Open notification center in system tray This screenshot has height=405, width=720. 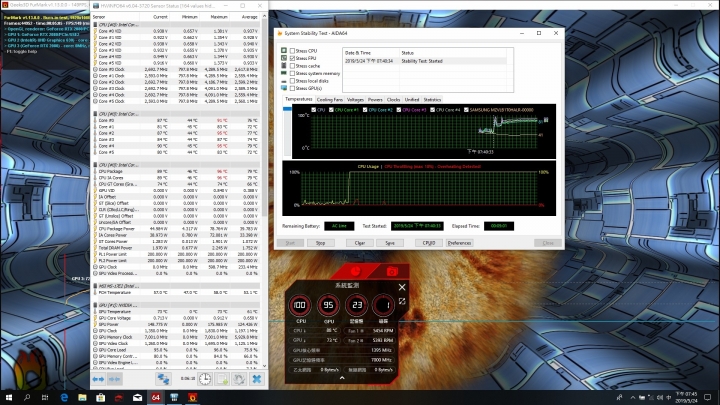tap(708, 398)
